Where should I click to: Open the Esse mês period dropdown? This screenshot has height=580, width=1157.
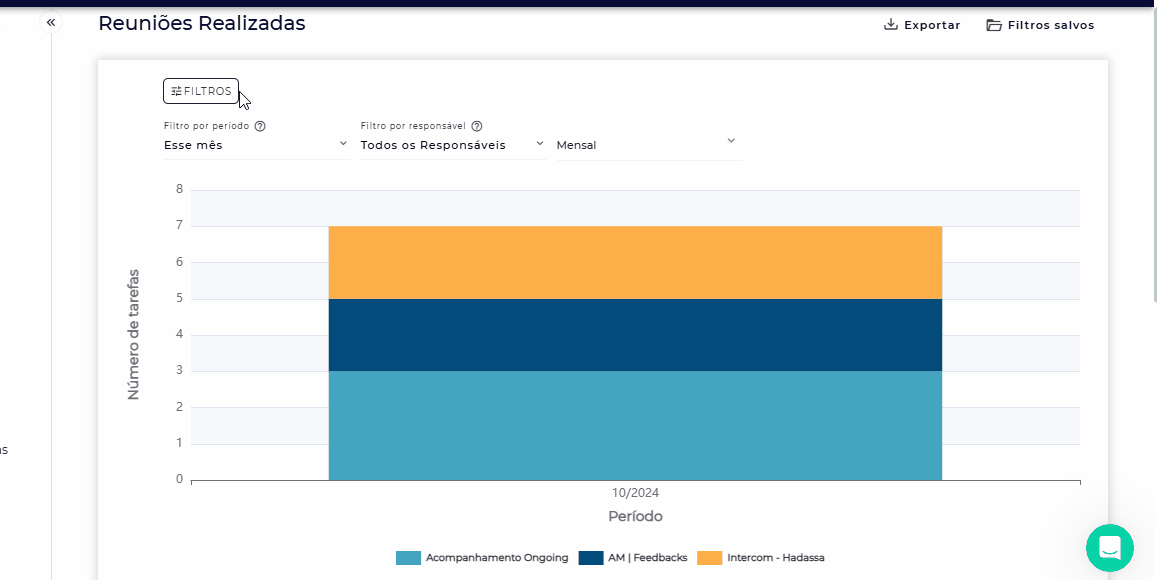pos(255,145)
